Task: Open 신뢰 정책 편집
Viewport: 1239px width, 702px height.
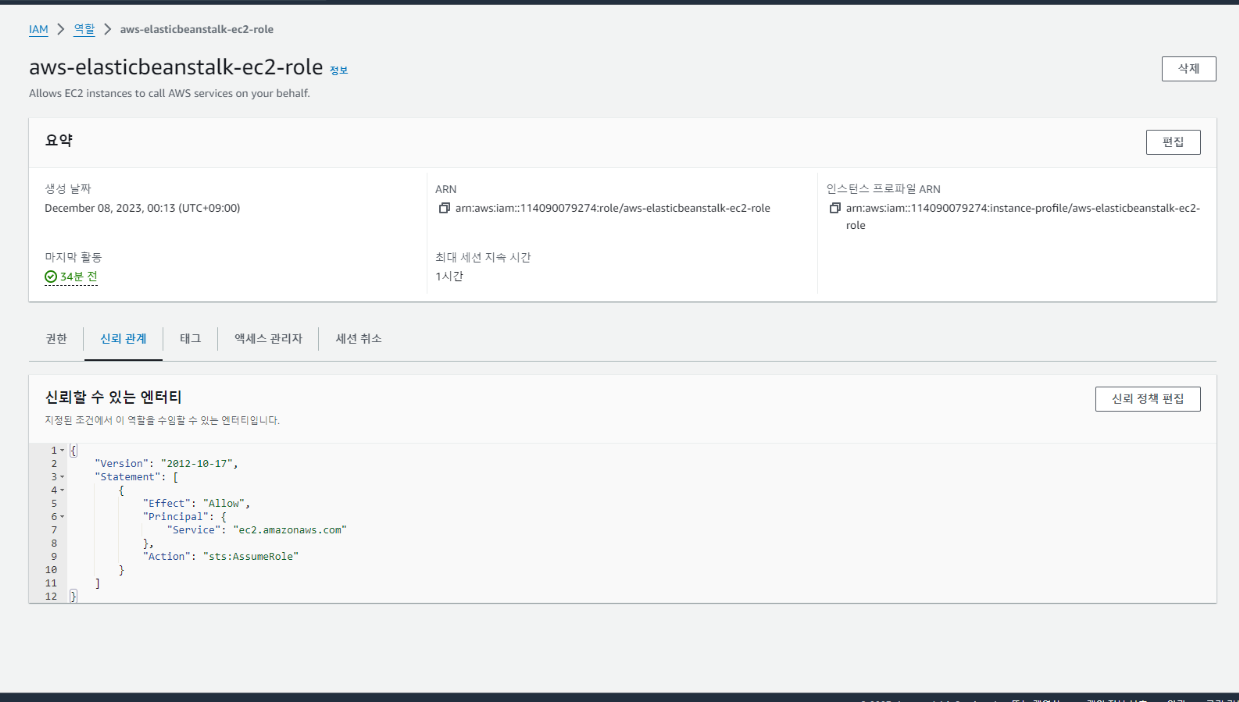Action: [1148, 399]
